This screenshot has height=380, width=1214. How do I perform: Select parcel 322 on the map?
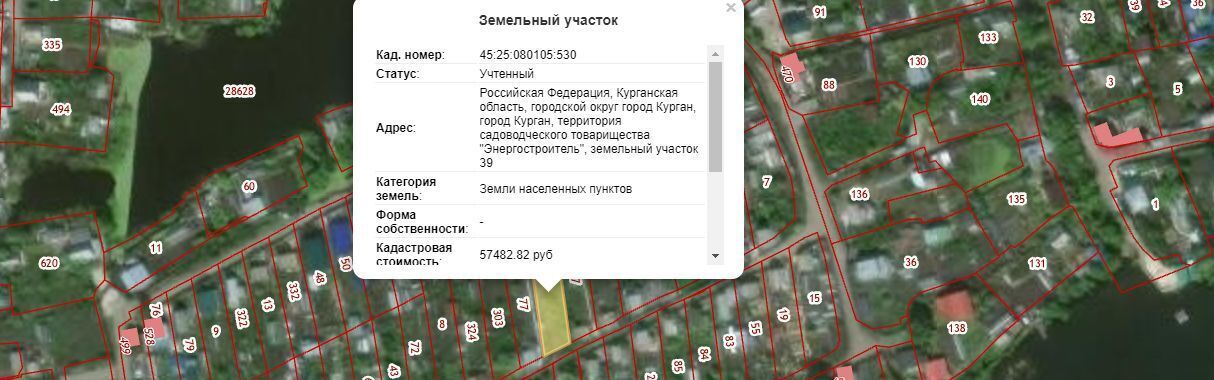[242, 319]
